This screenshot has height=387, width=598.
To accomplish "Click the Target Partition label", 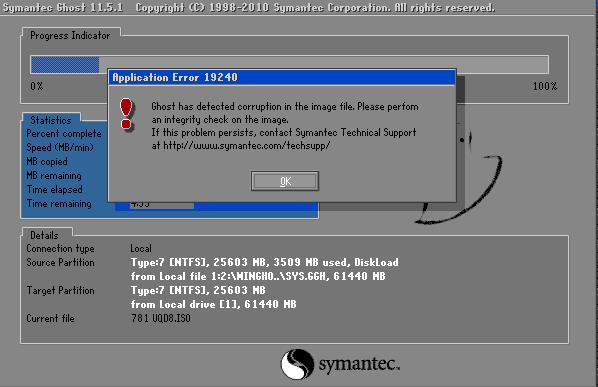I will [60, 291].
